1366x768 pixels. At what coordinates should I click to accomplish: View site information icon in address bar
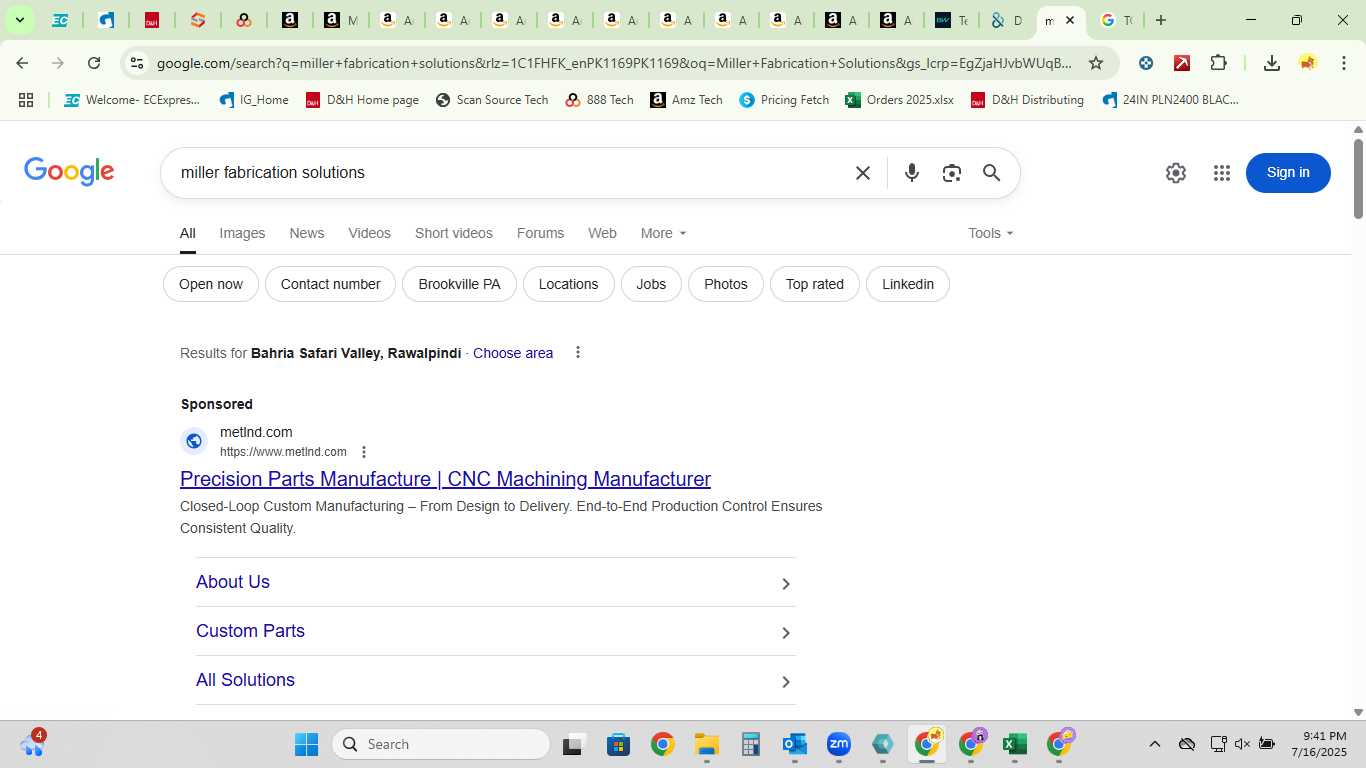click(x=137, y=63)
